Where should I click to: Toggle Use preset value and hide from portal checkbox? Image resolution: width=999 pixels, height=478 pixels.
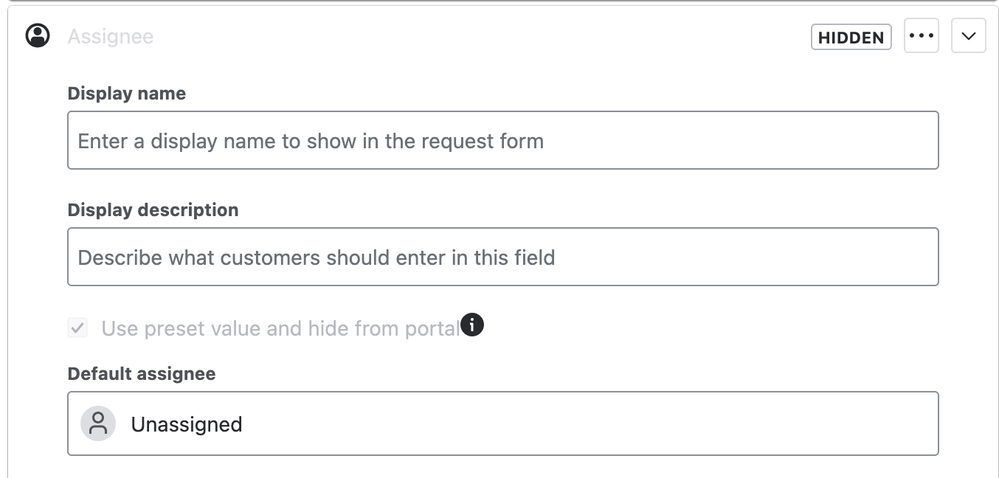tap(78, 328)
